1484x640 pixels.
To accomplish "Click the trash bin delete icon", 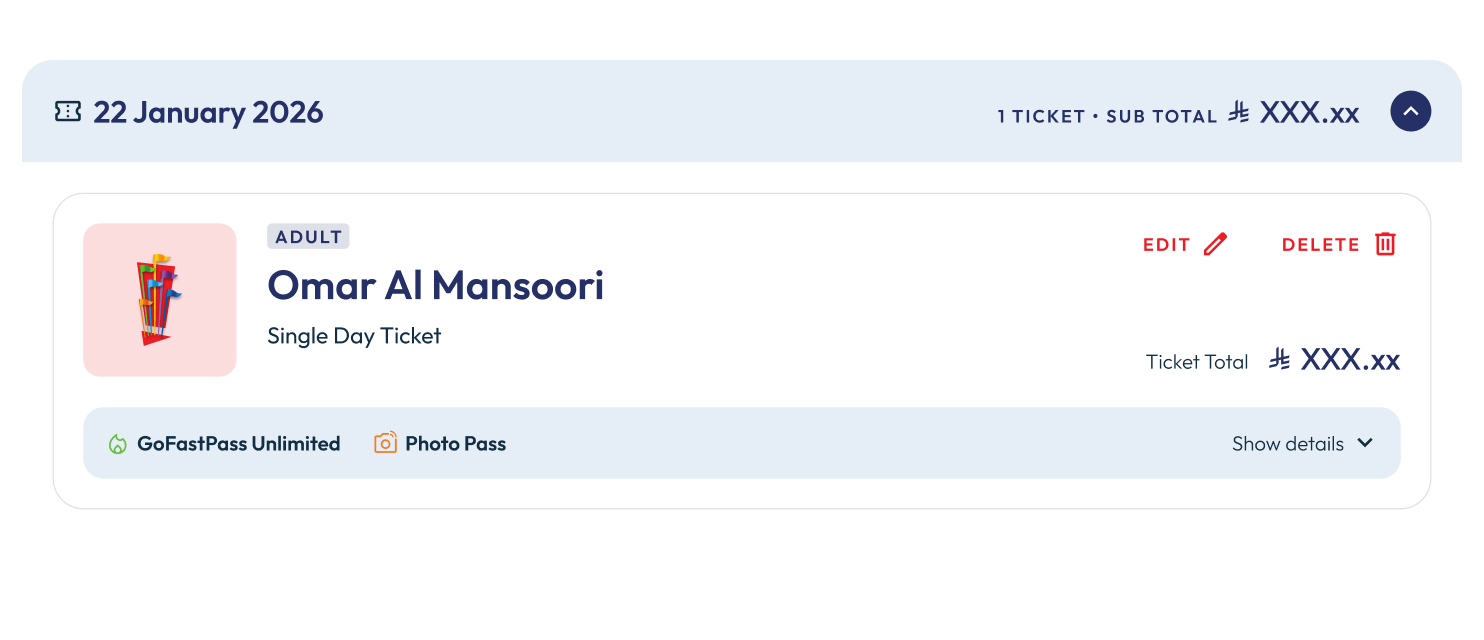I will (x=1385, y=244).
